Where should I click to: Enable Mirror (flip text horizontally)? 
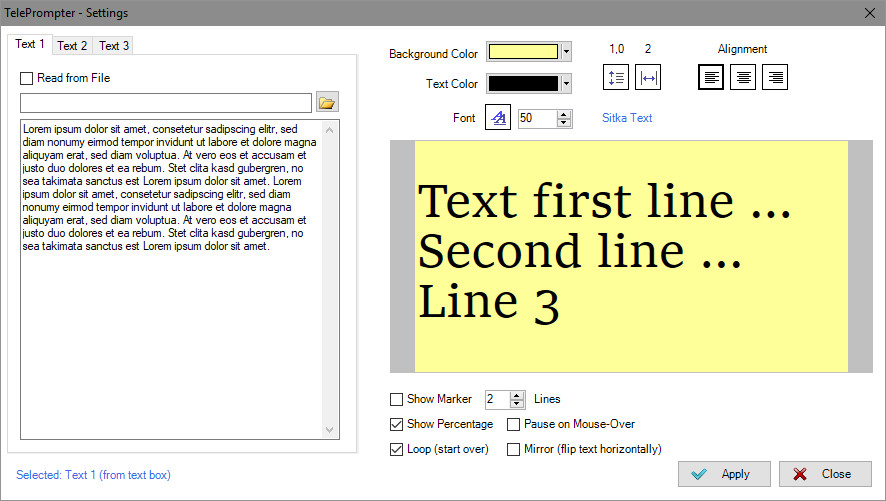pos(513,450)
